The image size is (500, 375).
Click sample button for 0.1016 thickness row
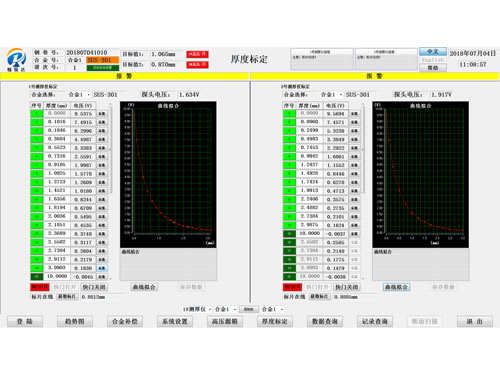pyautogui.click(x=102, y=122)
